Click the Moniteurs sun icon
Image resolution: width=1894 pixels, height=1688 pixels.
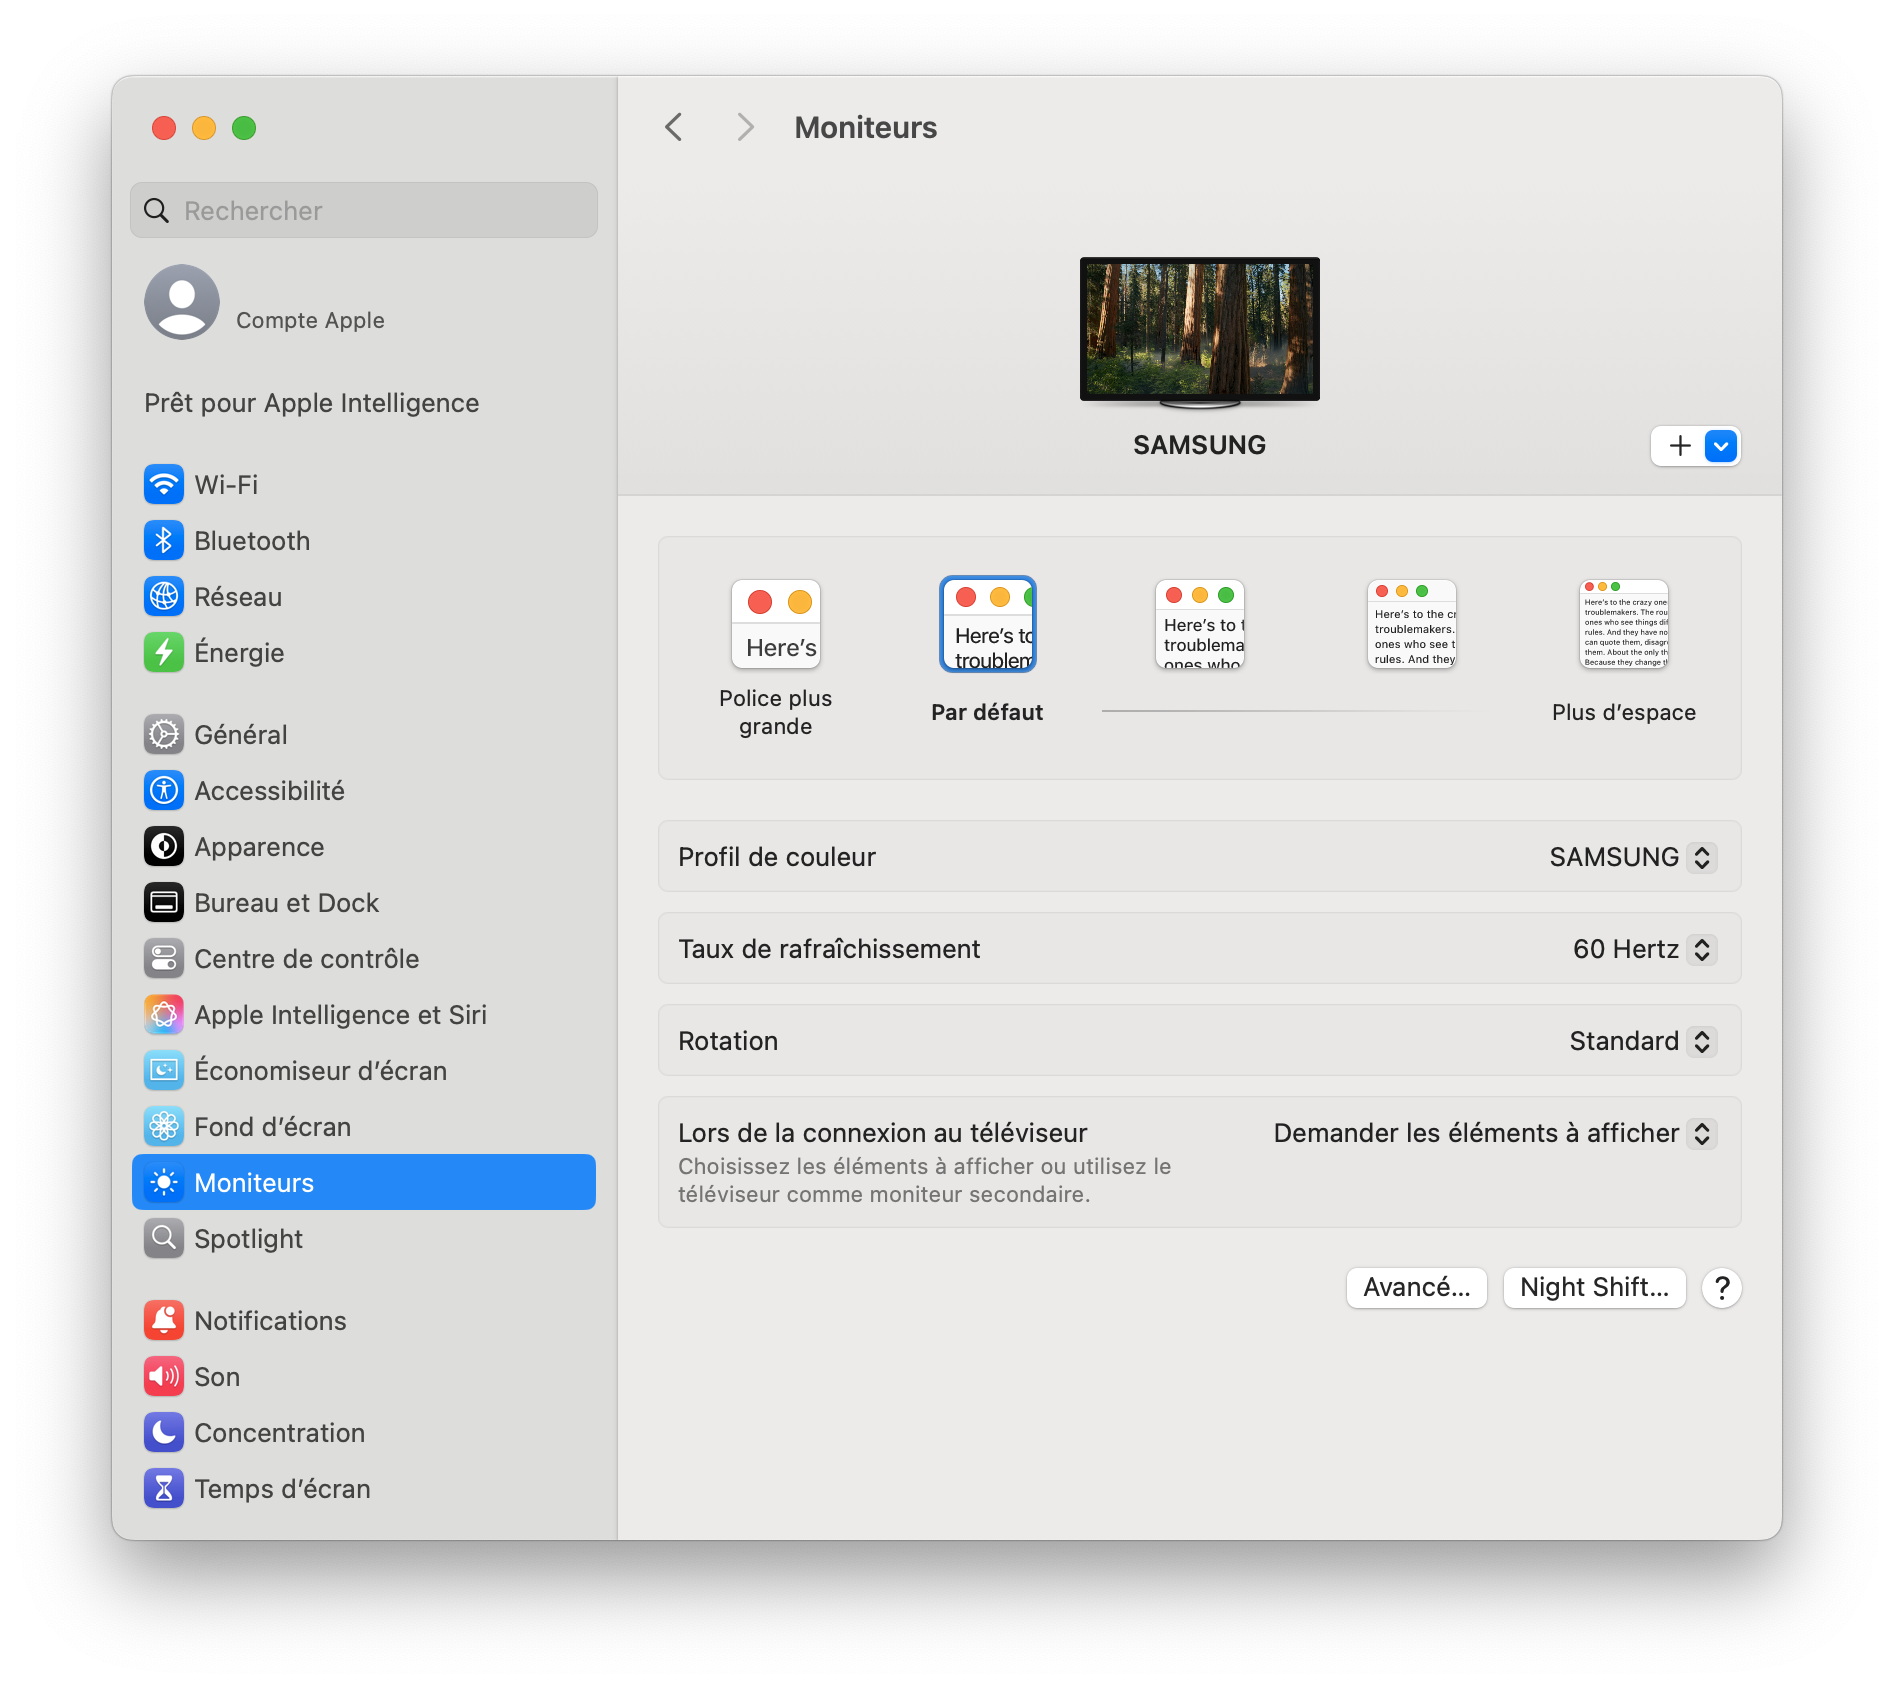[x=164, y=1183]
